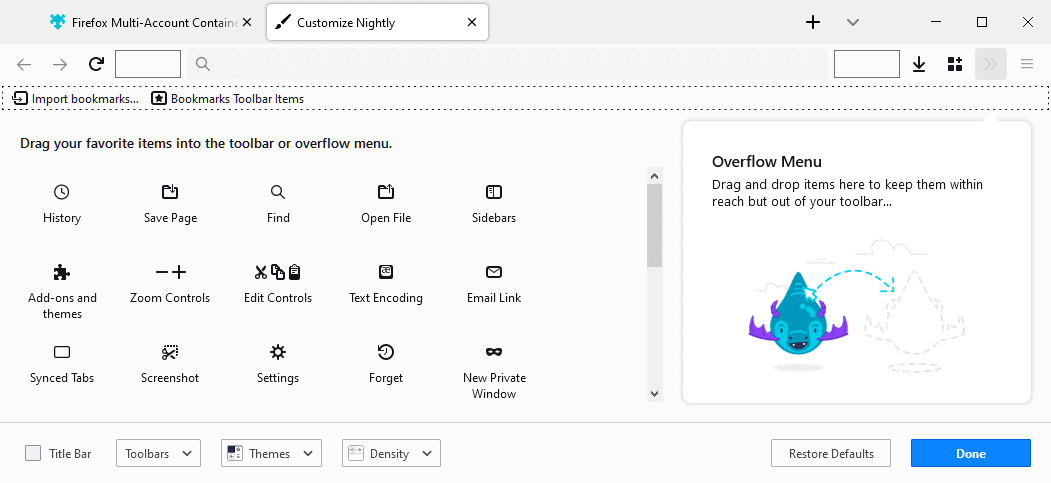Click the extensions grid-plus toolbar icon
The image size is (1051, 483).
(955, 64)
